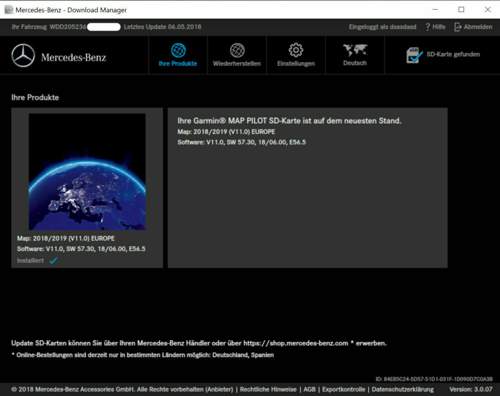Switch to the Ihre Produkte tab label
The width and height of the screenshot is (500, 396).
point(178,63)
